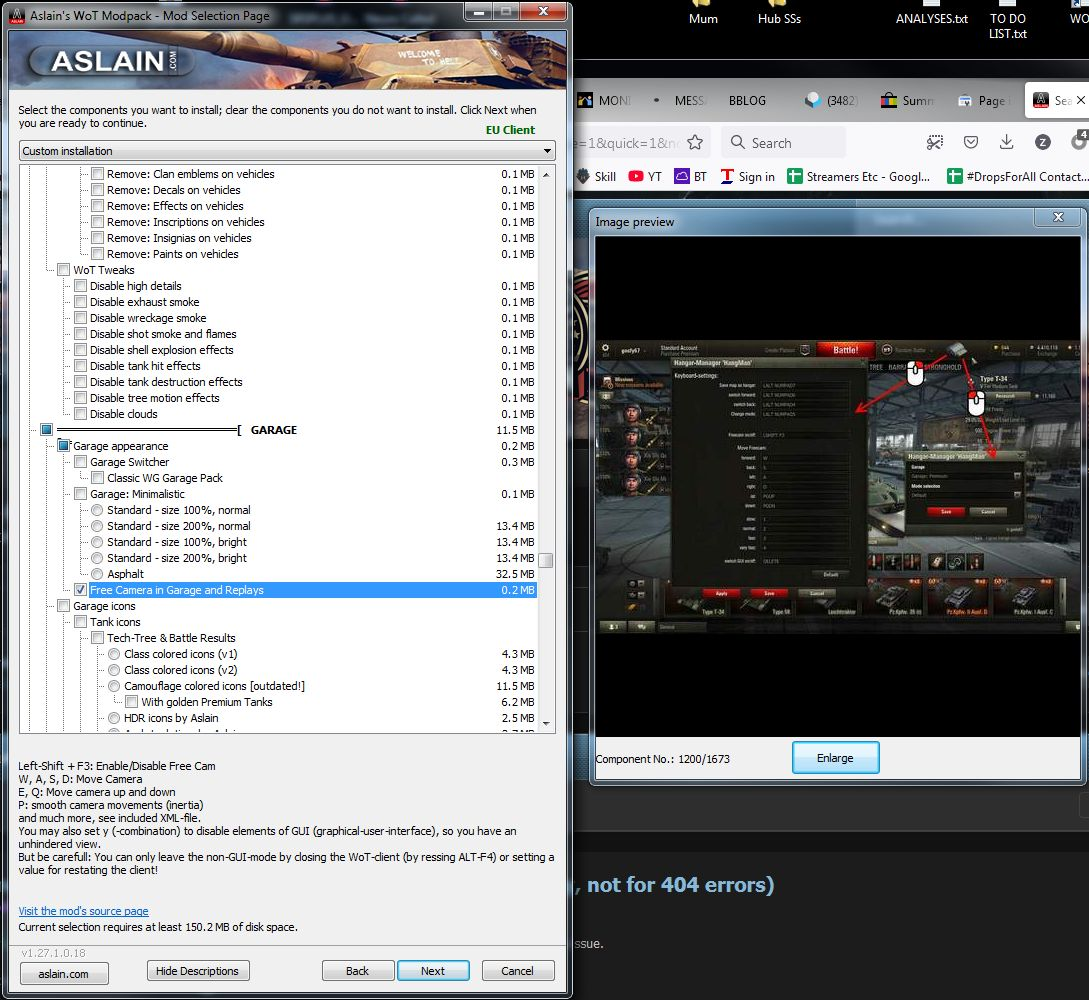Screen dimensions: 1089x1000
Task: Click the component list scroll-down arrow
Action: pyautogui.click(x=547, y=724)
